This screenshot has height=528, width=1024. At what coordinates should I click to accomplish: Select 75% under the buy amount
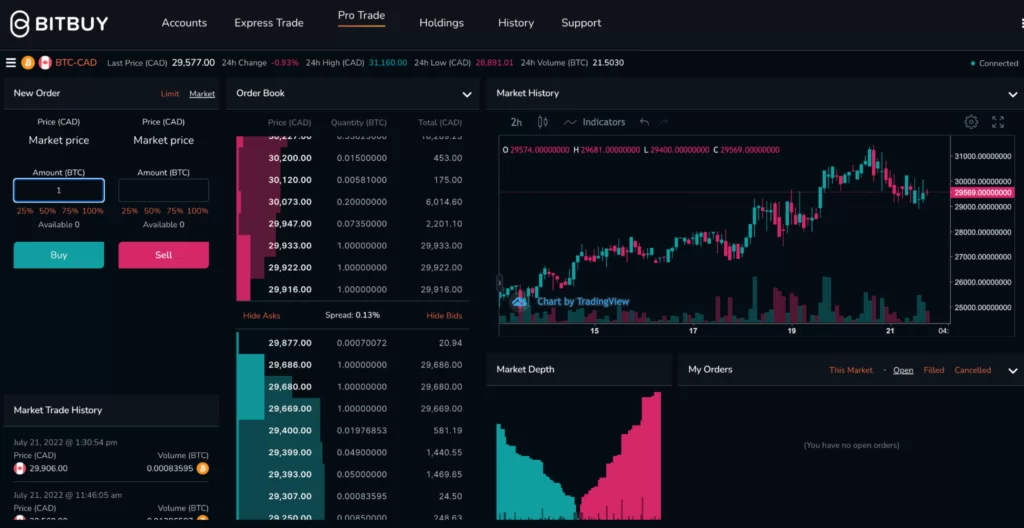tap(70, 211)
